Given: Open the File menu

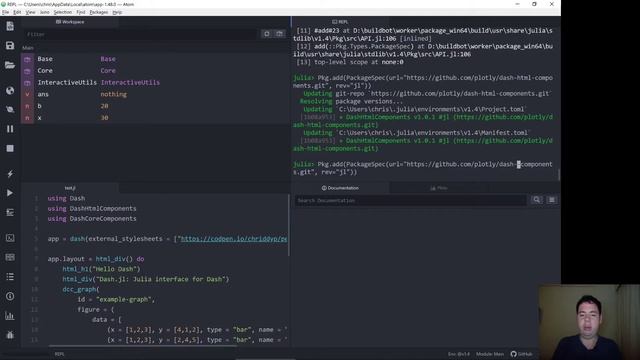Looking at the screenshot, I should point(5,12).
